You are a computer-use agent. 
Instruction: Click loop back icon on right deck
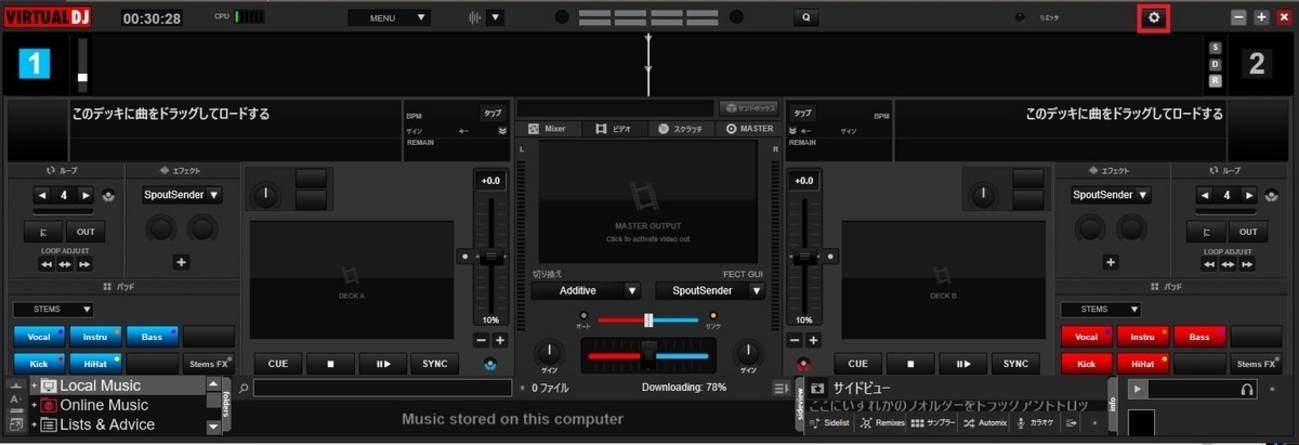pyautogui.click(x=1272, y=195)
